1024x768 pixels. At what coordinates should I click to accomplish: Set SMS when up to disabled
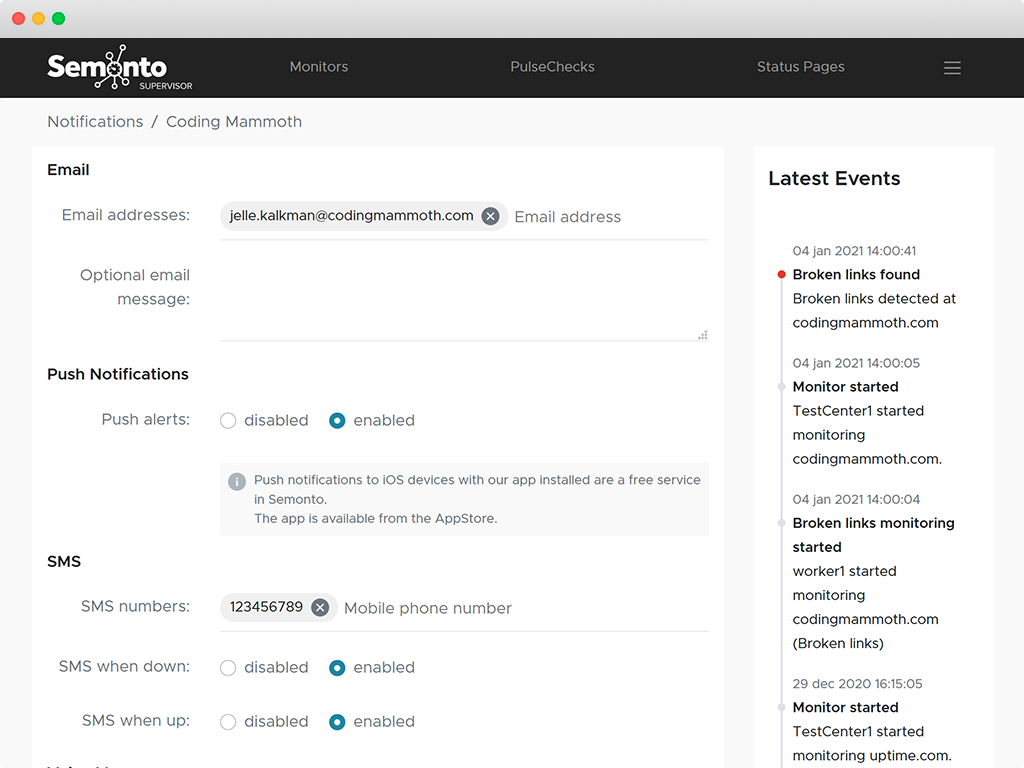point(228,722)
